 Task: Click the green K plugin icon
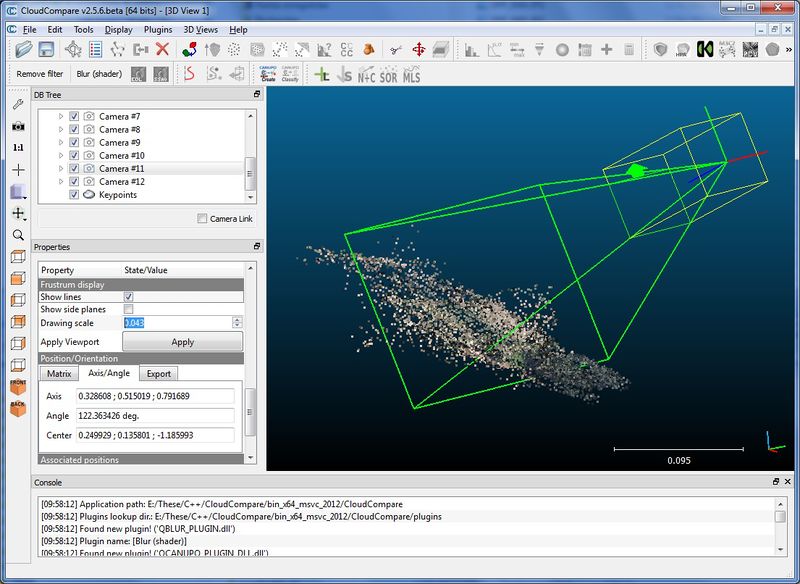(705, 49)
